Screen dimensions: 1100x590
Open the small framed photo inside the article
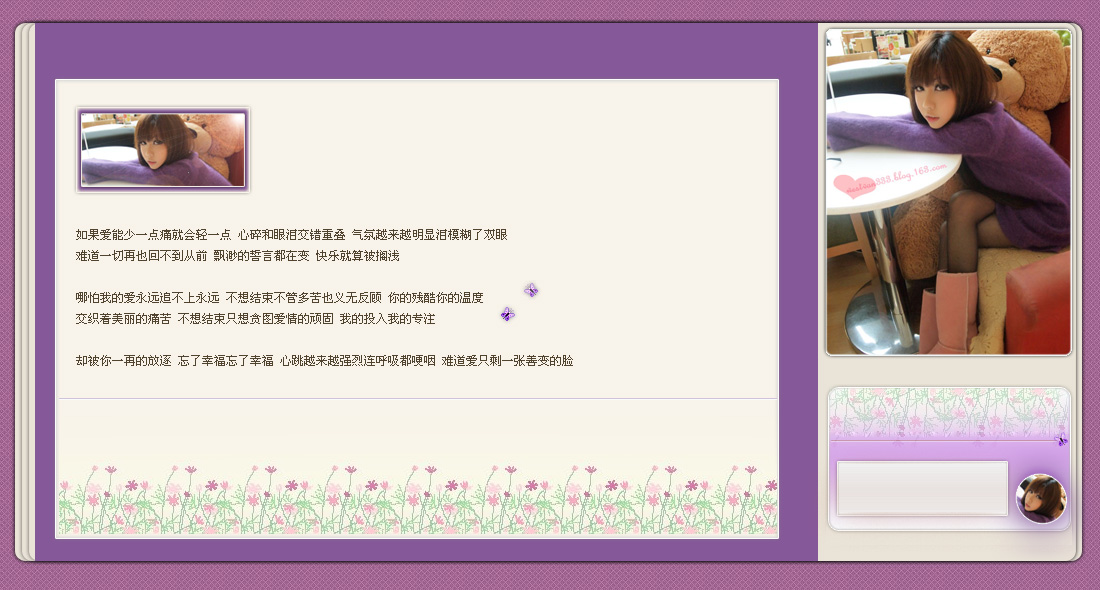click(162, 148)
